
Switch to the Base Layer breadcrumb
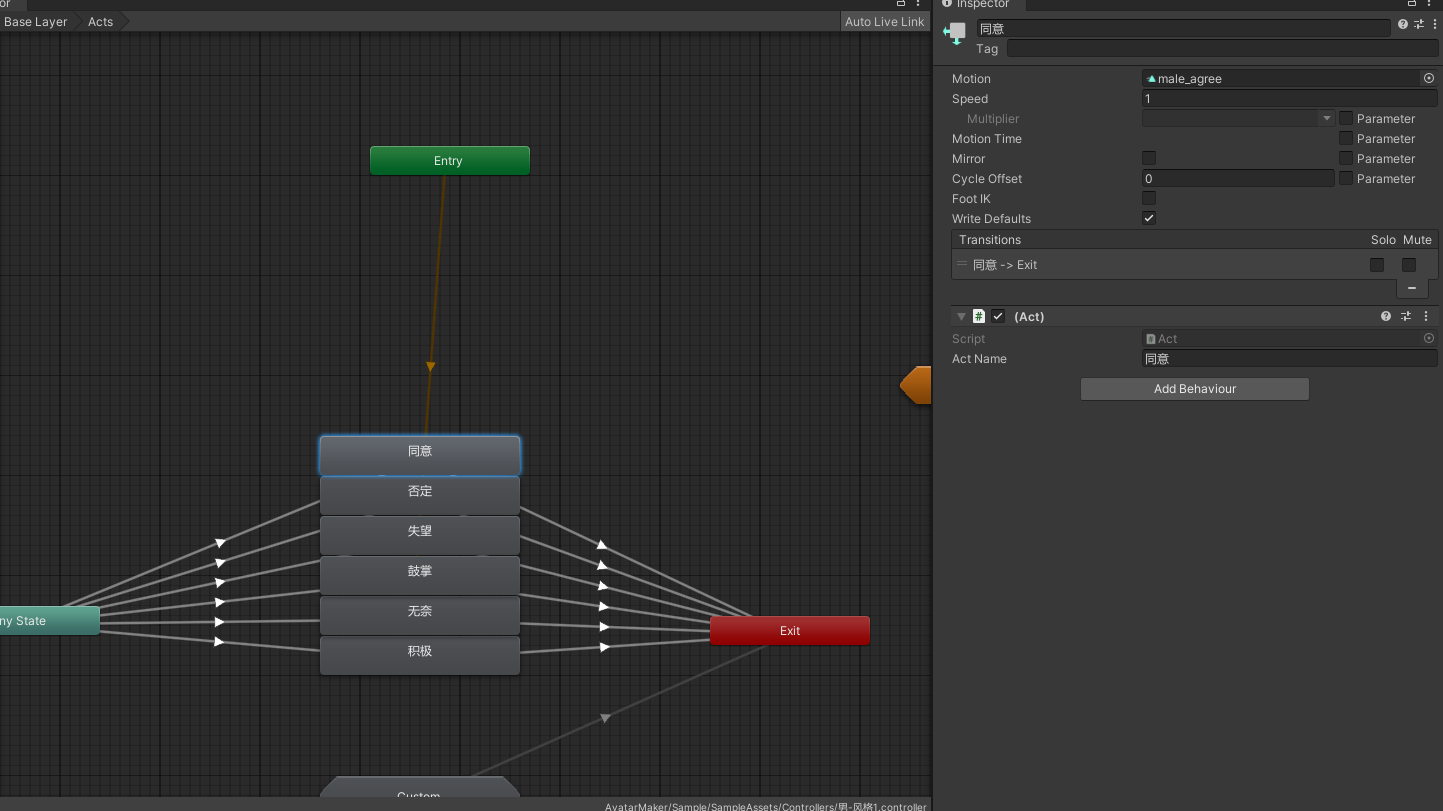coord(34,21)
